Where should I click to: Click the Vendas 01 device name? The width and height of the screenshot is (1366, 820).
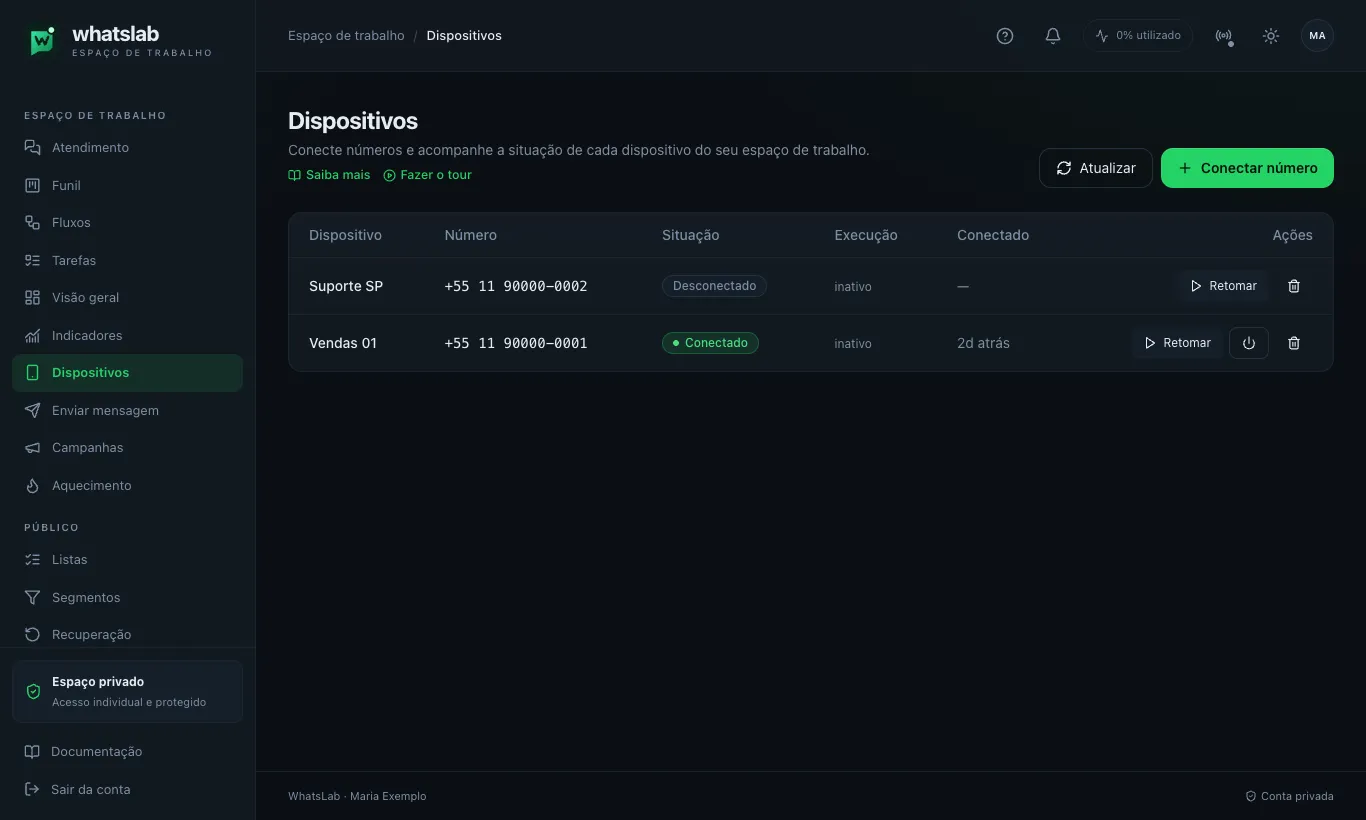[x=343, y=343]
